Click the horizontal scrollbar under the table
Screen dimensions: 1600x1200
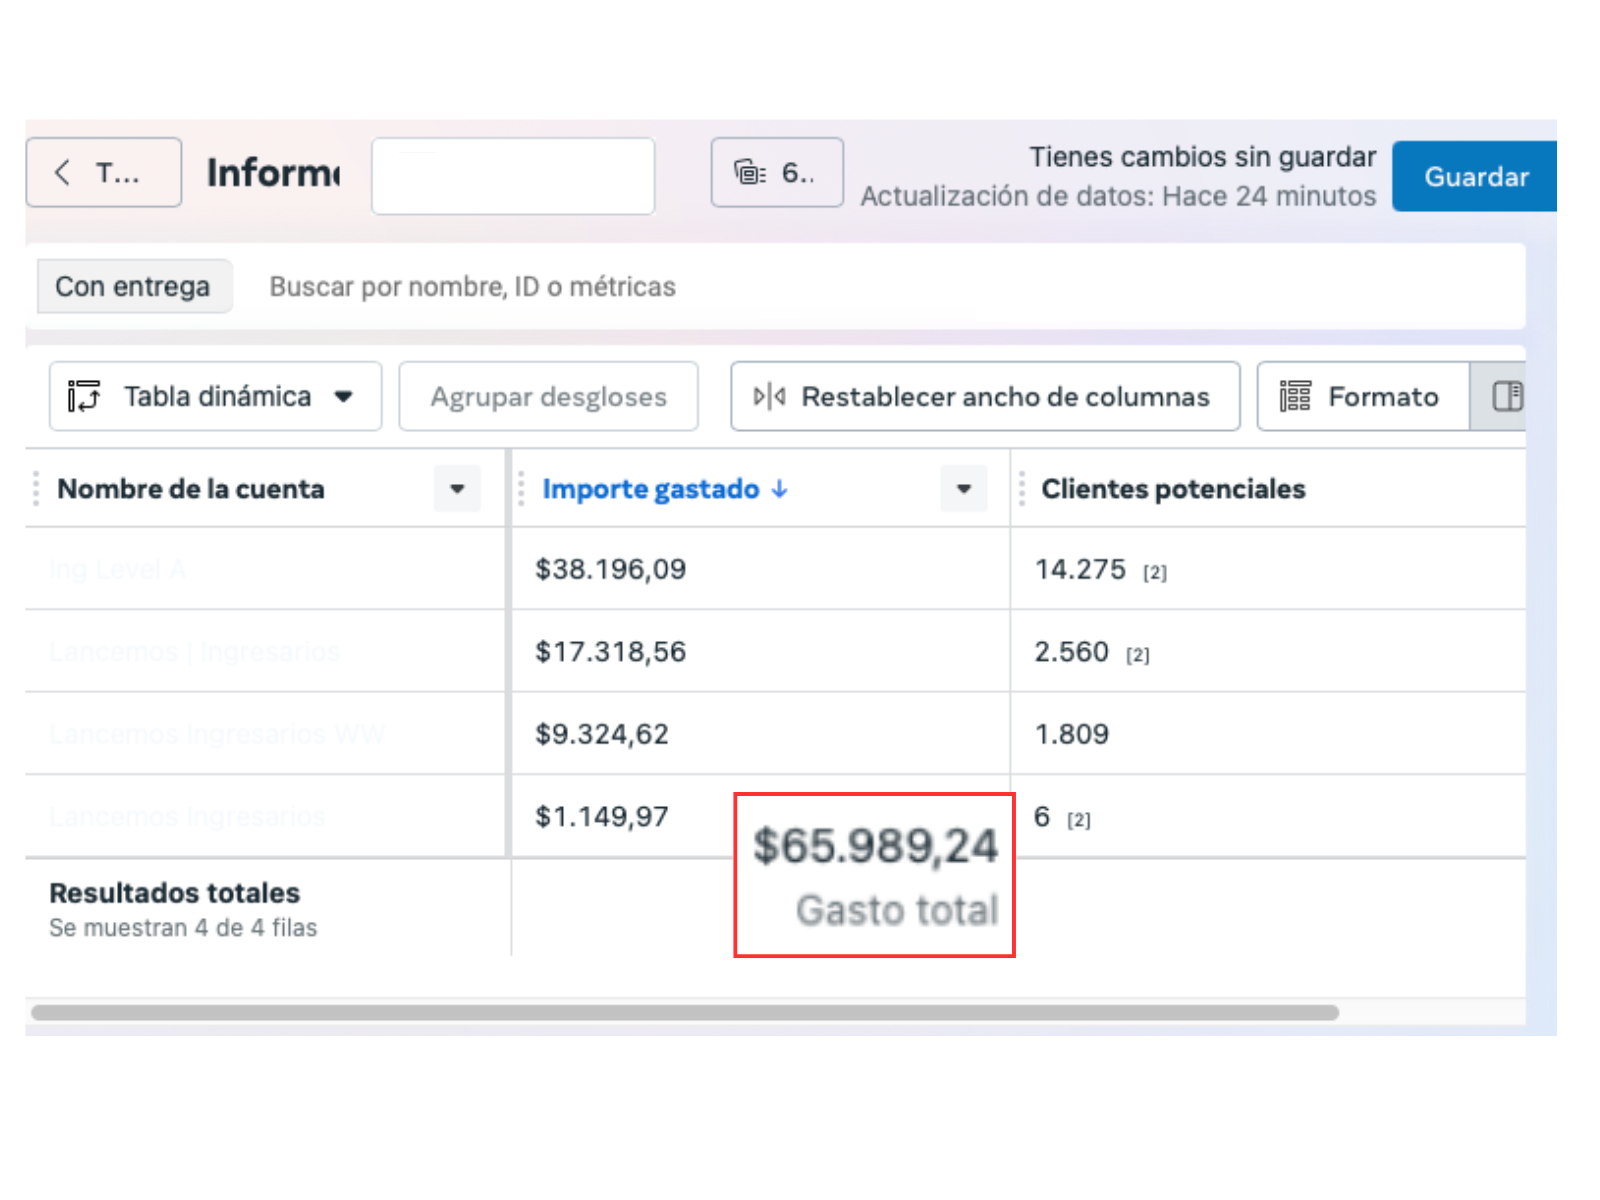[x=684, y=1012]
